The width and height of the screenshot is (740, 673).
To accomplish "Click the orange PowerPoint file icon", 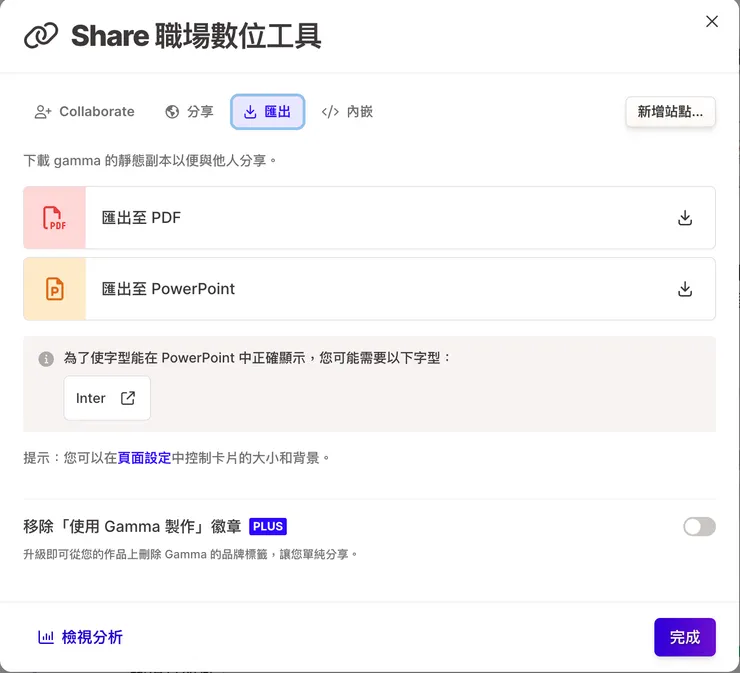I will (55, 289).
